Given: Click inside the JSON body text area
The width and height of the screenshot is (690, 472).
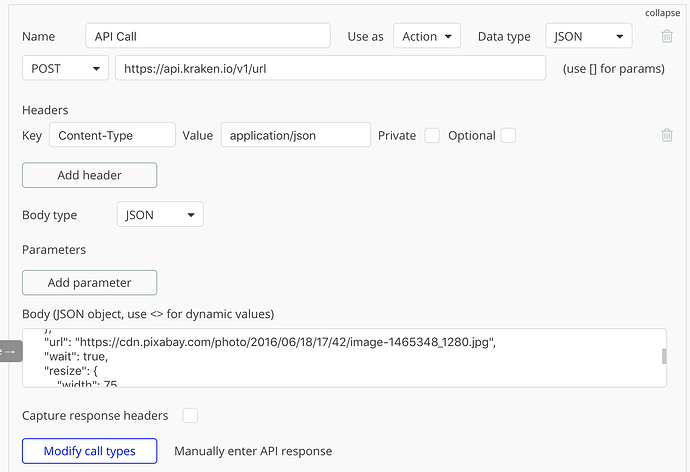Looking at the screenshot, I should [x=345, y=358].
